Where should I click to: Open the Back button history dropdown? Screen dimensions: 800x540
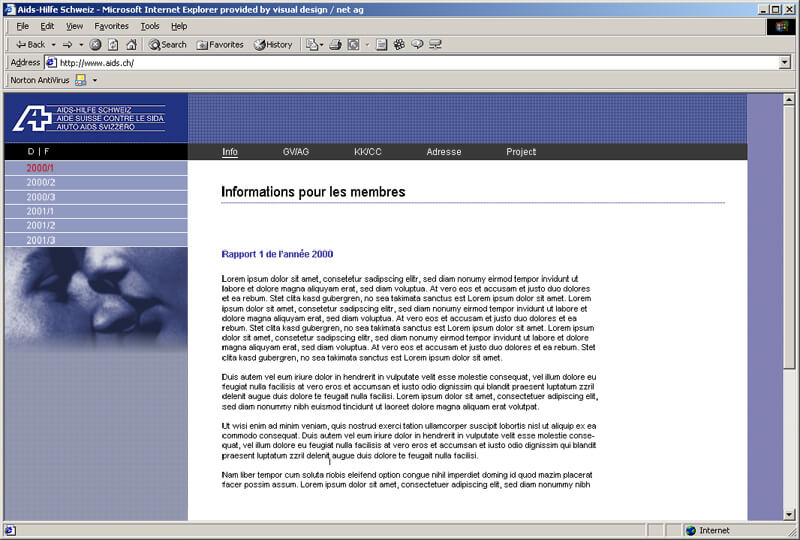click(54, 45)
